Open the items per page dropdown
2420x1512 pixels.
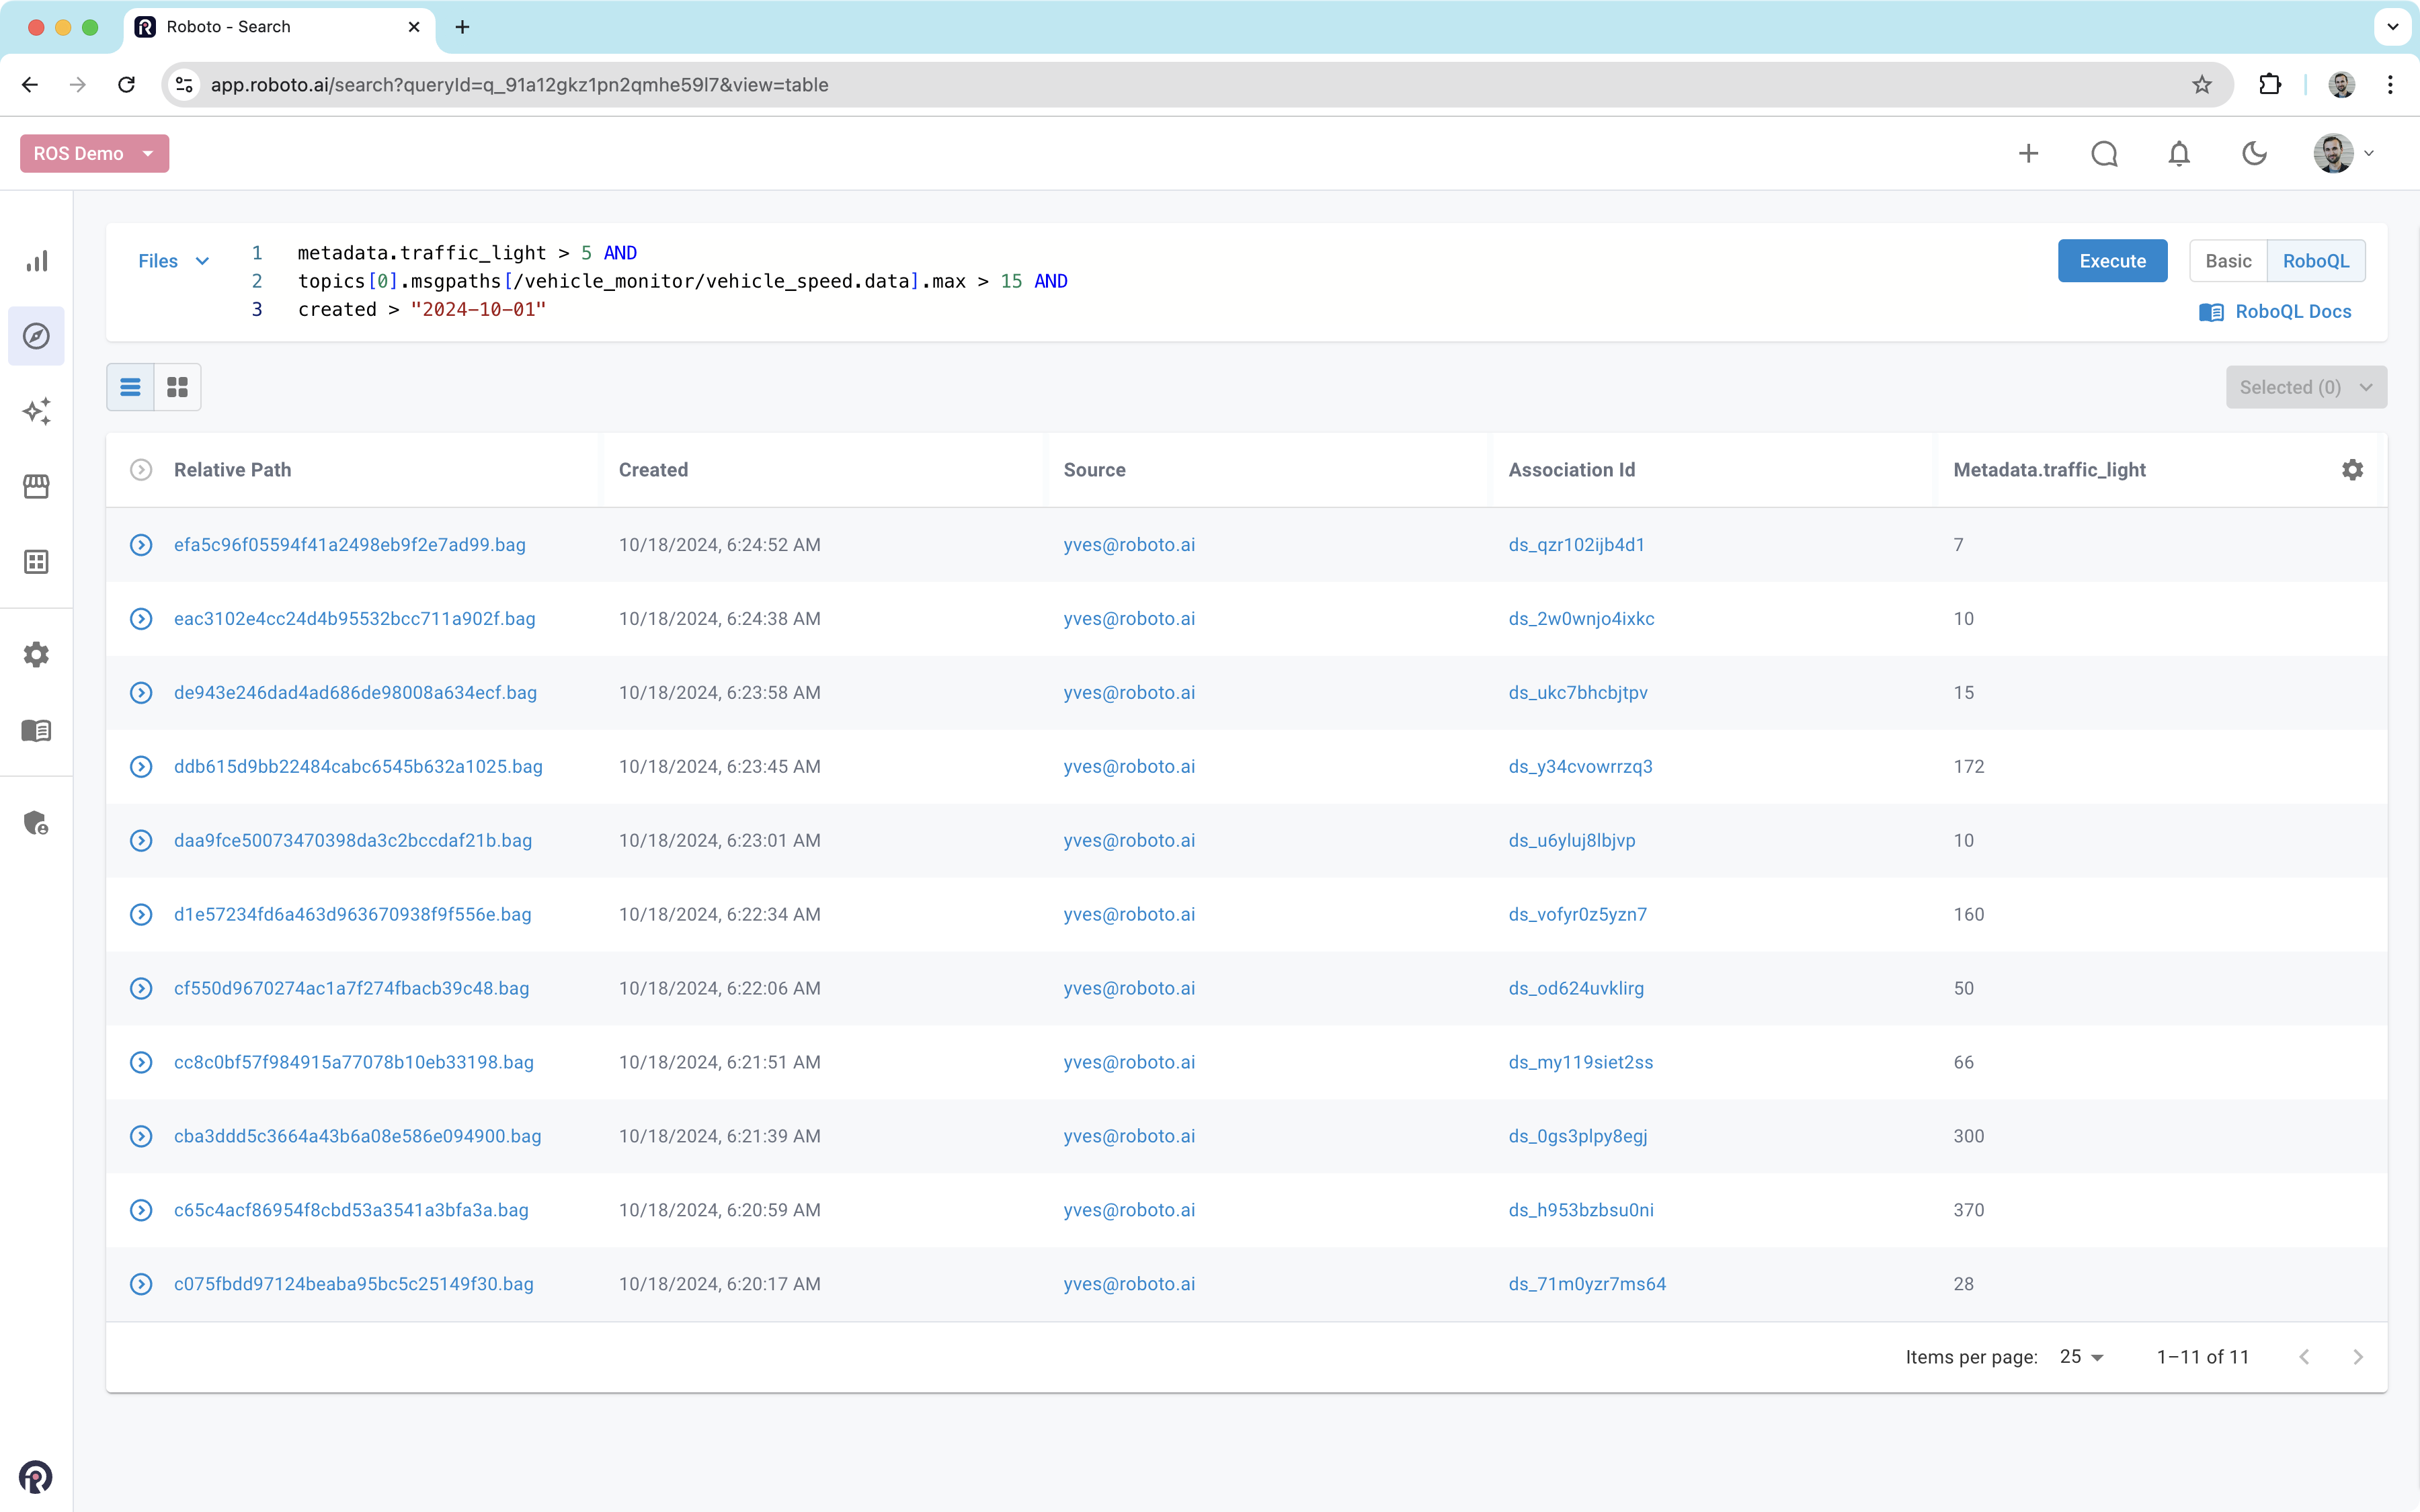pyautogui.click(x=2082, y=1357)
